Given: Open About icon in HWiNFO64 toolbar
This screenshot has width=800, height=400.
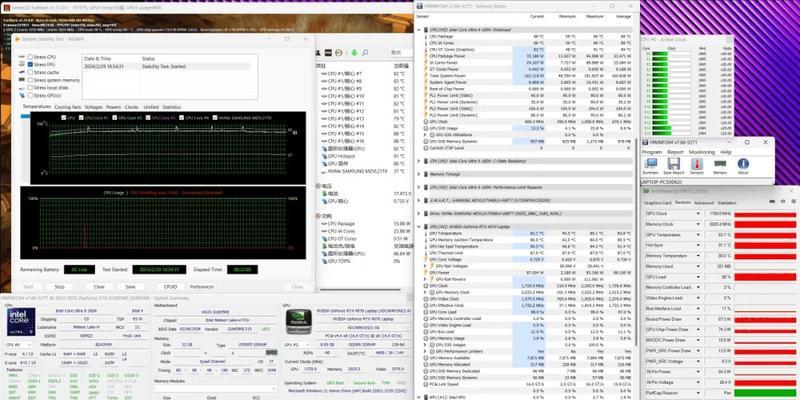Looking at the screenshot, I should pyautogui.click(x=743, y=164).
